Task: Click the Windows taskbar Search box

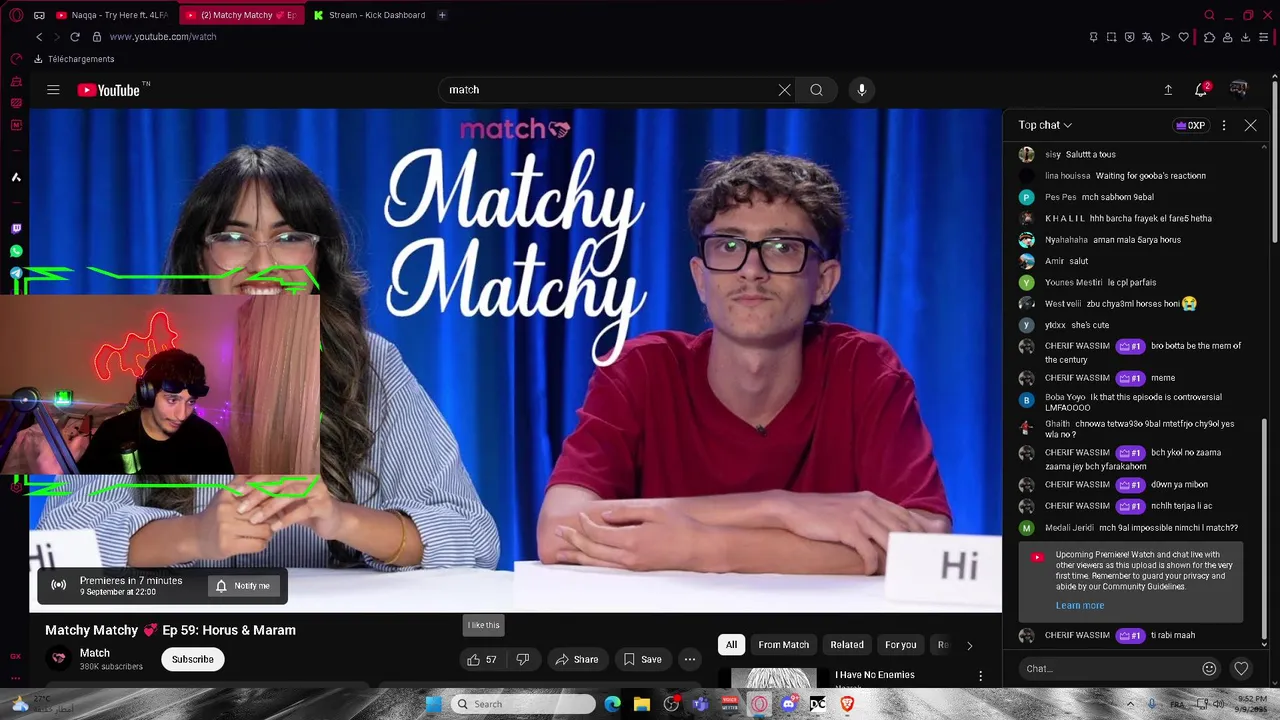Action: tap(522, 704)
